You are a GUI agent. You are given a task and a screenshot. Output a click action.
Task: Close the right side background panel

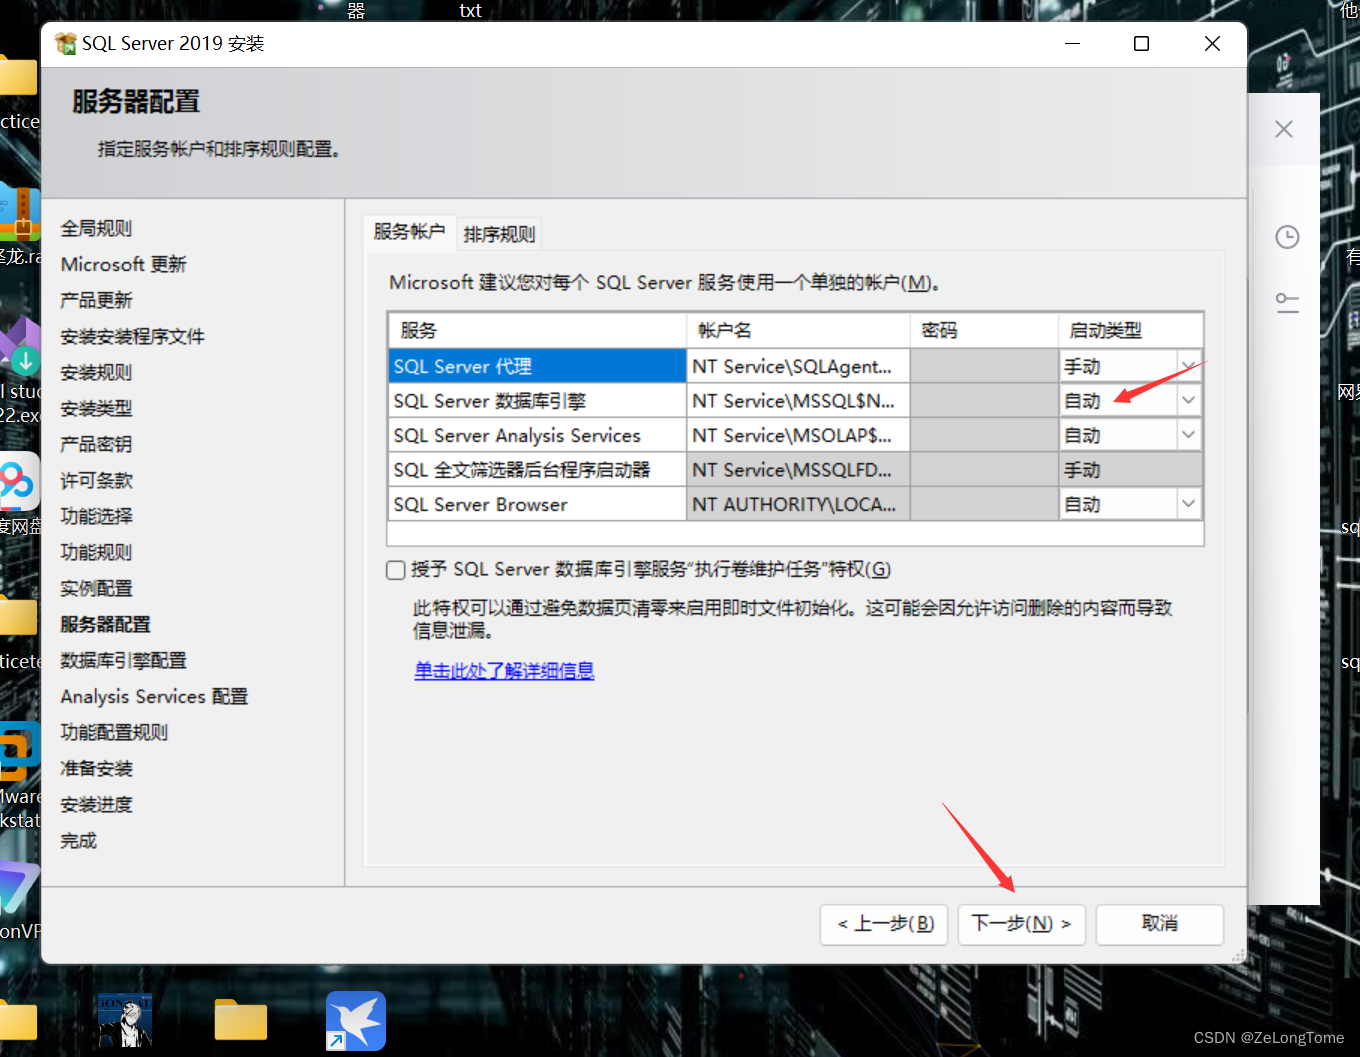click(1284, 129)
